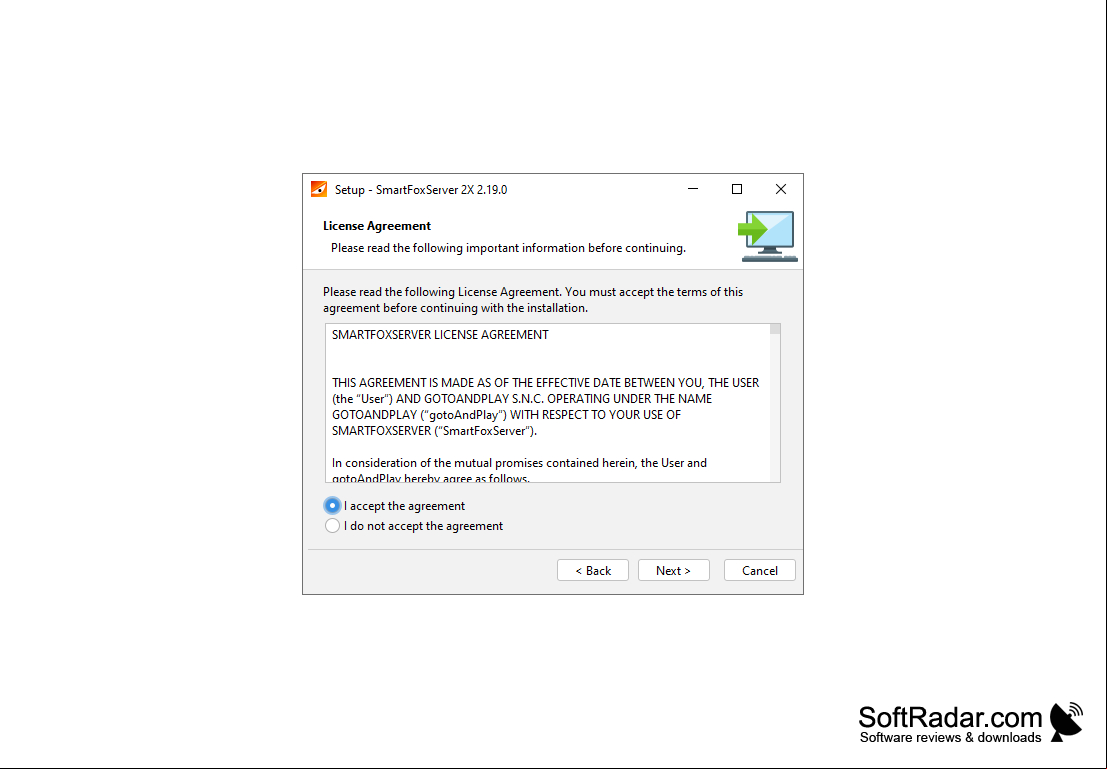Image resolution: width=1107 pixels, height=769 pixels.
Task: Click the "In consideration of the mutual promises" paragraph
Action: coord(519,470)
